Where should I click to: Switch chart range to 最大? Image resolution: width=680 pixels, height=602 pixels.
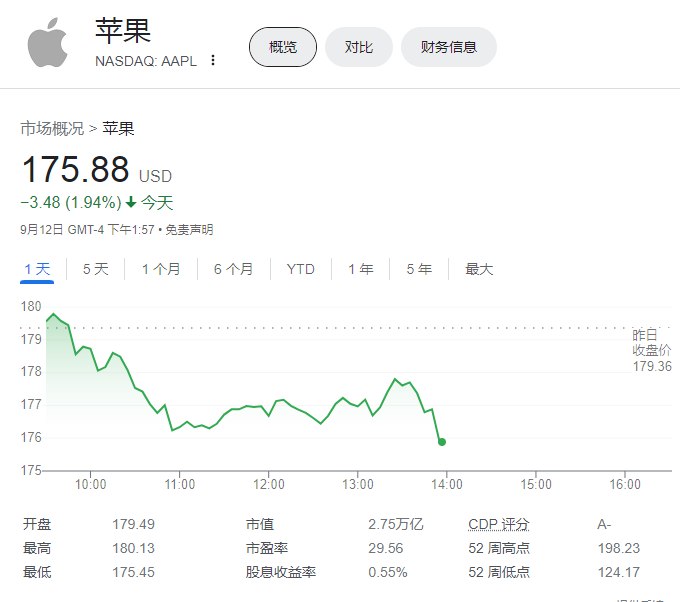(x=479, y=269)
